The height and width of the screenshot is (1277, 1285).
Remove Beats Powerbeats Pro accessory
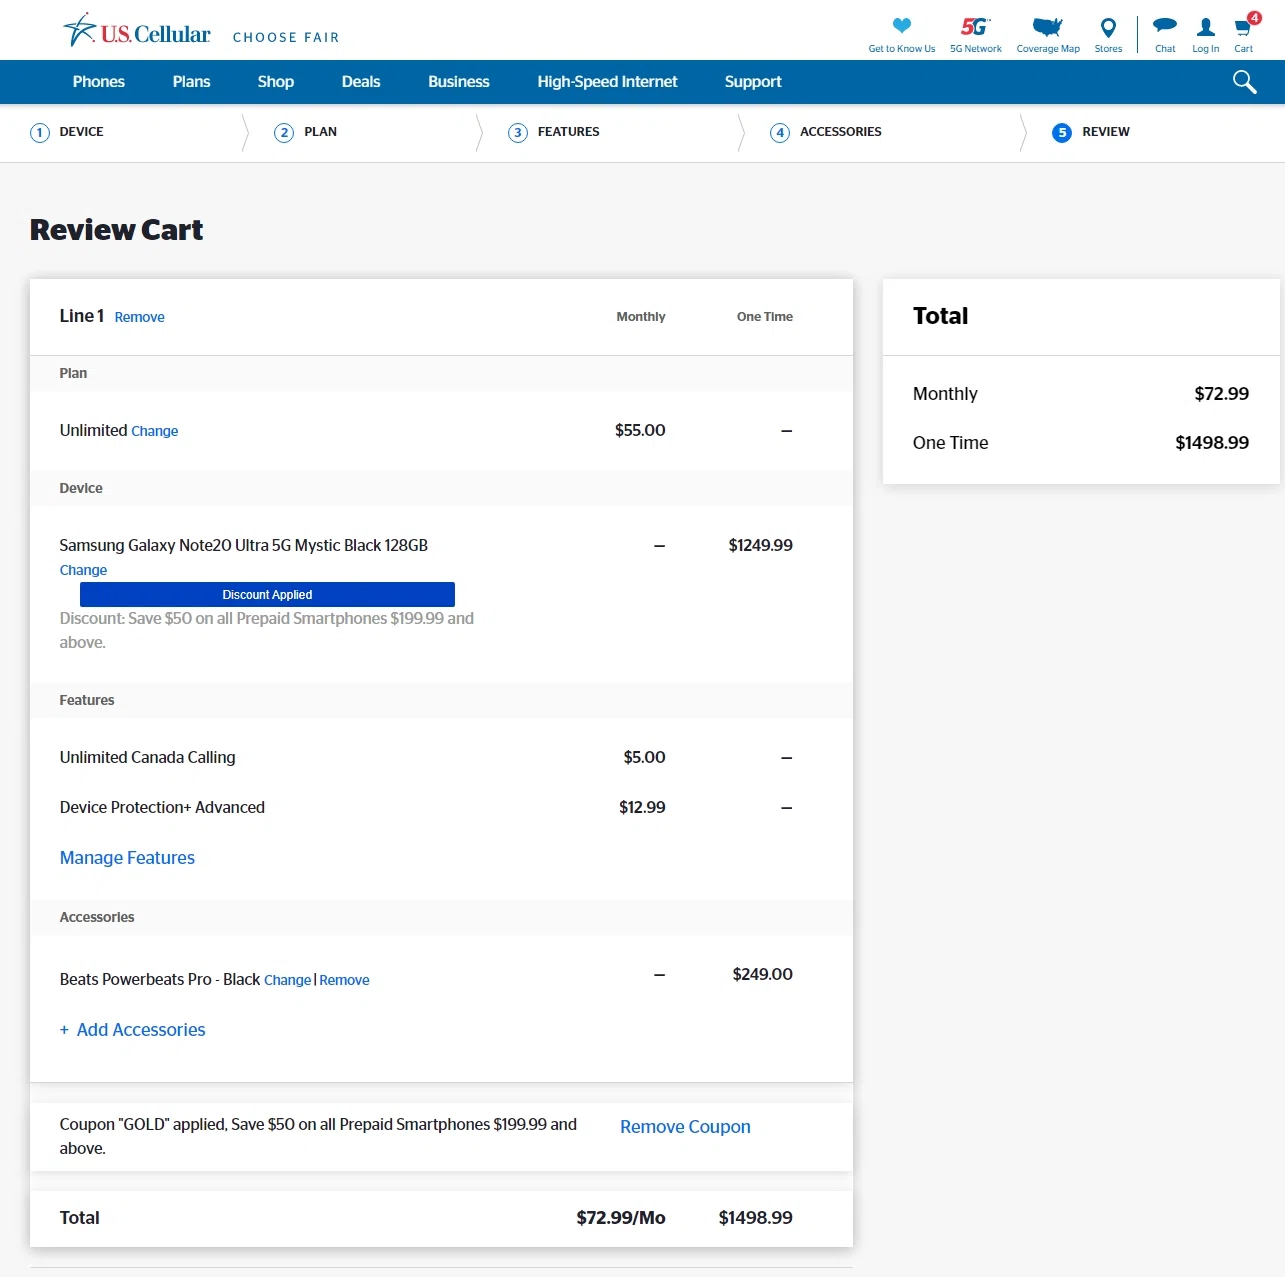tap(345, 980)
